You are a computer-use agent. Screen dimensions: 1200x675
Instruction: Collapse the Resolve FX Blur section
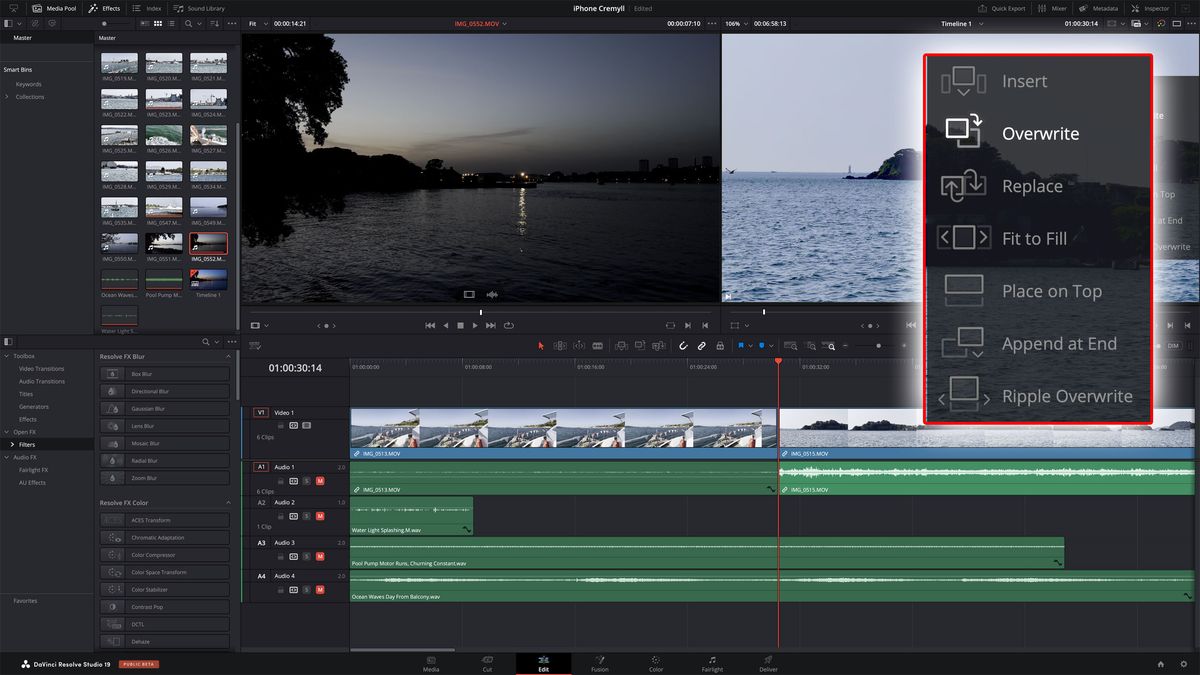(227, 357)
